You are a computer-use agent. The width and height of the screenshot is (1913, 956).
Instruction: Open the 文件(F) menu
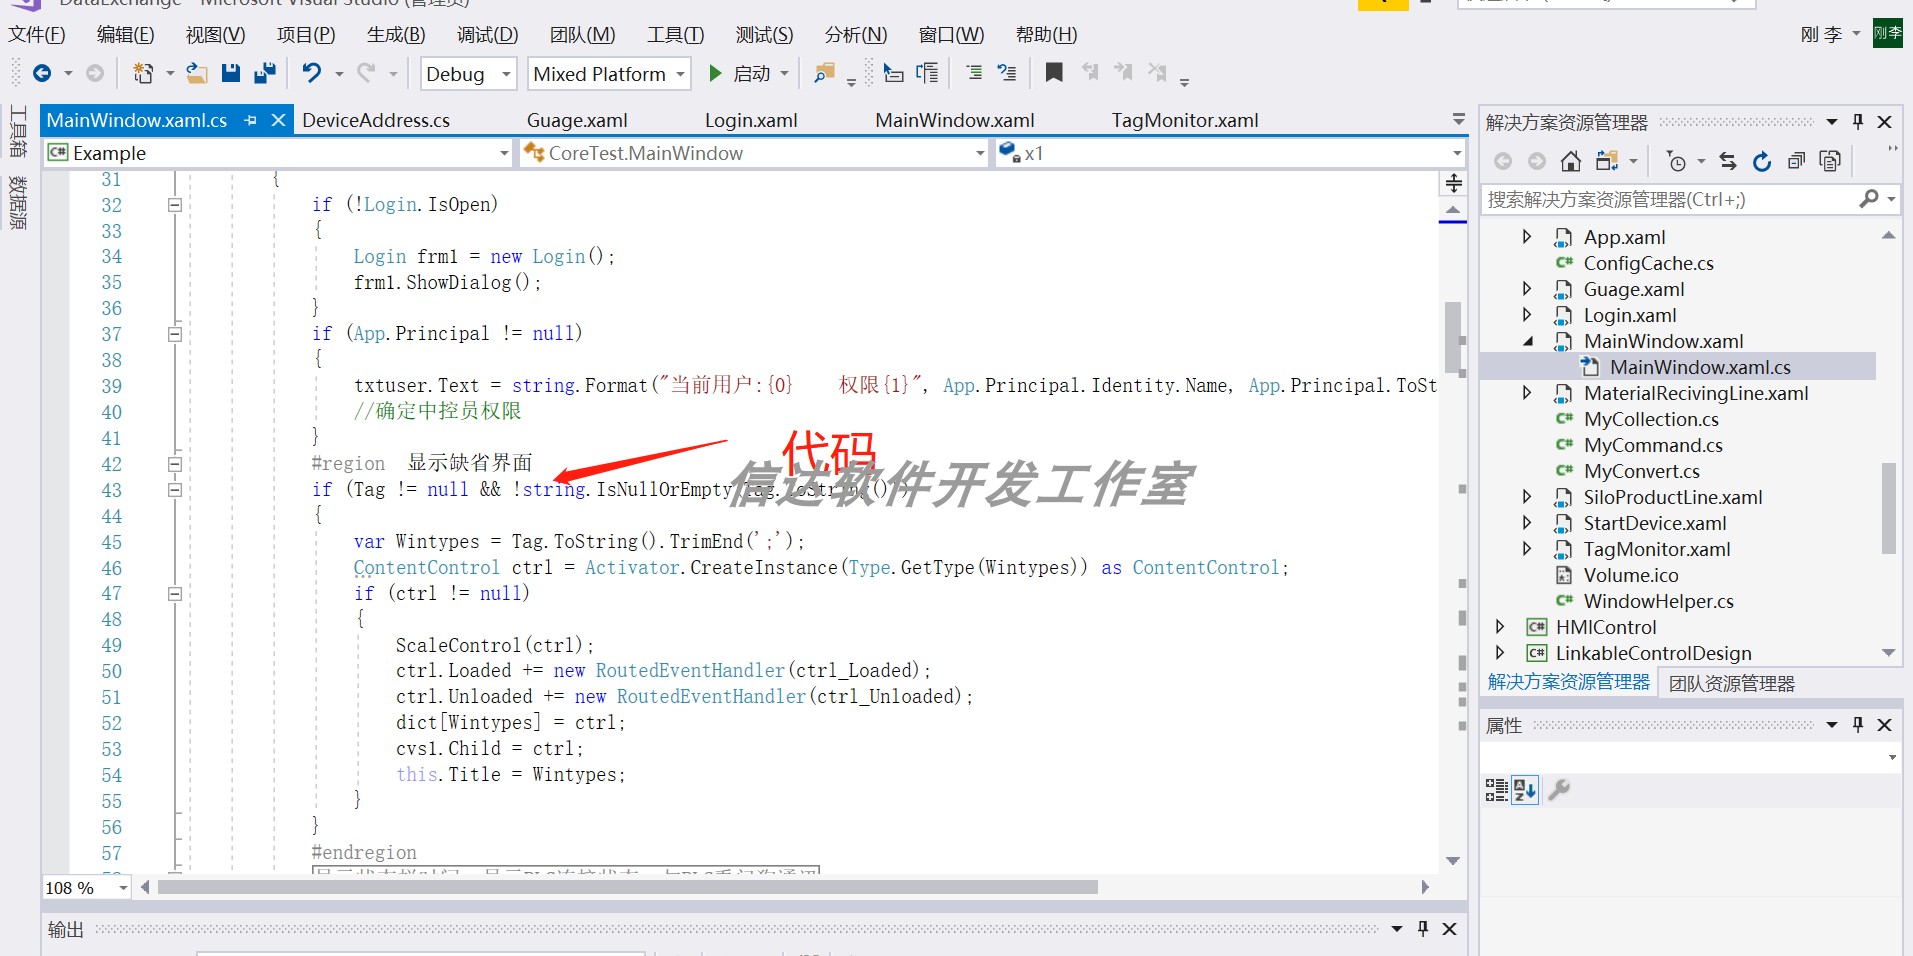(37, 35)
